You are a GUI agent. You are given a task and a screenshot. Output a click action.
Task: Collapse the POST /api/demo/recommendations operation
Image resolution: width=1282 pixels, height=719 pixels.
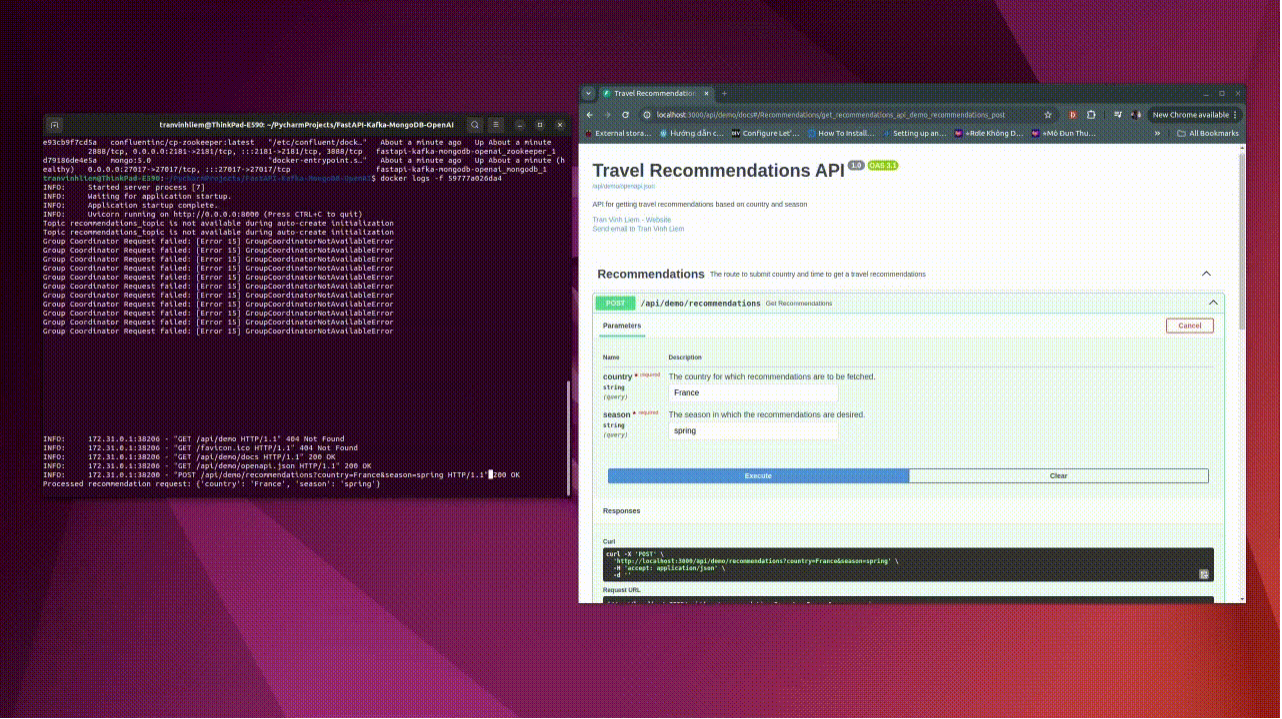pos(1213,303)
